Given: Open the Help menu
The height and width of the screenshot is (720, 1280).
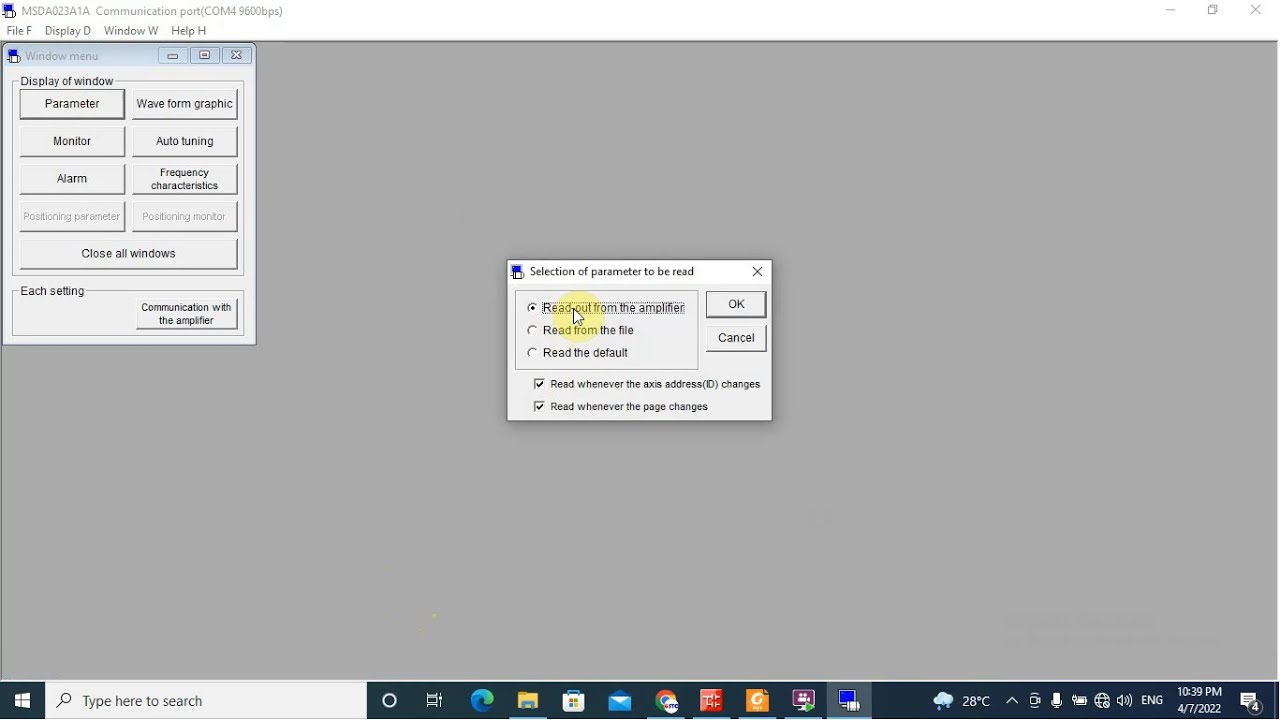Looking at the screenshot, I should click(x=188, y=31).
